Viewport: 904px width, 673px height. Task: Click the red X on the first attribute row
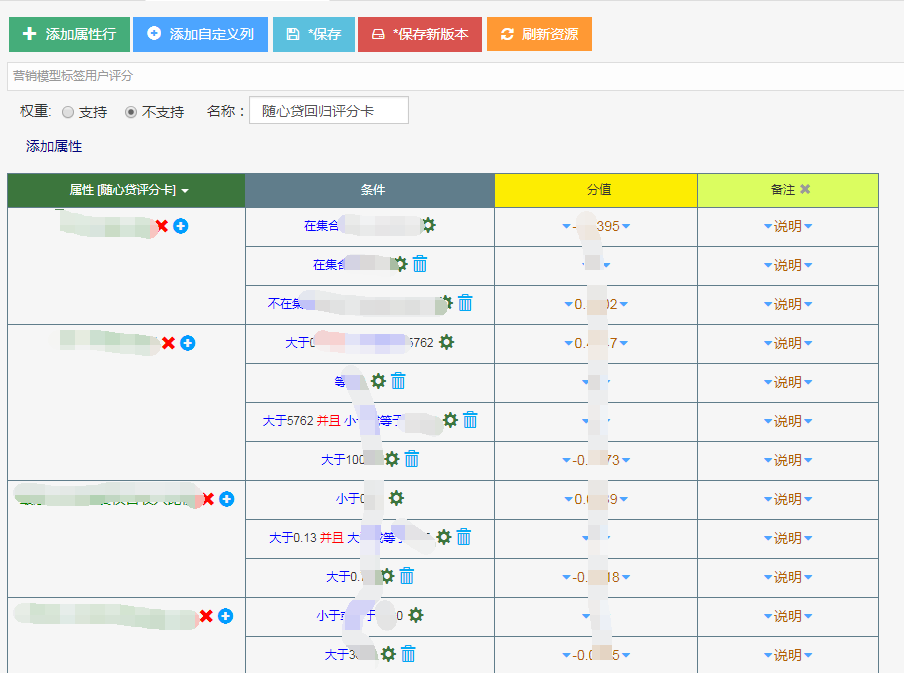click(162, 226)
